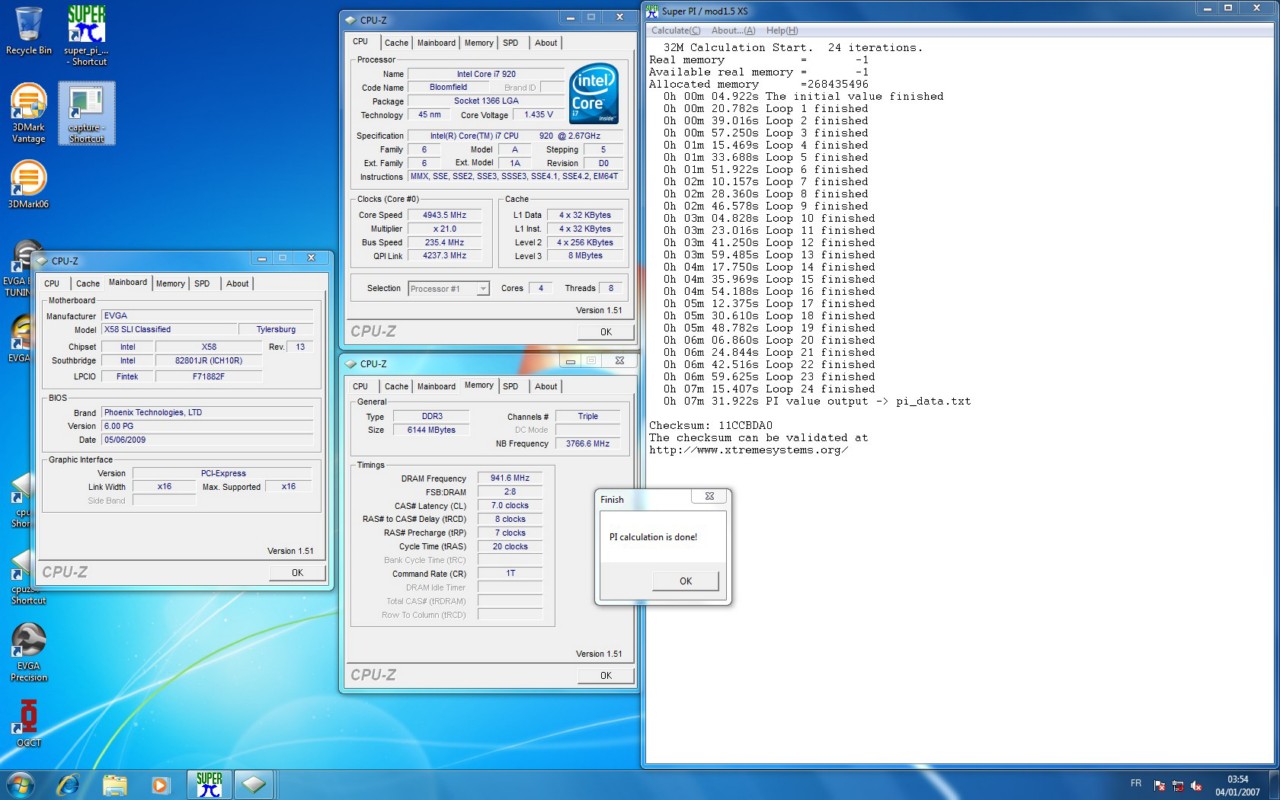Open About tab in the bottom CPU-Z Memory window
This screenshot has height=800, width=1280.
[x=546, y=387]
